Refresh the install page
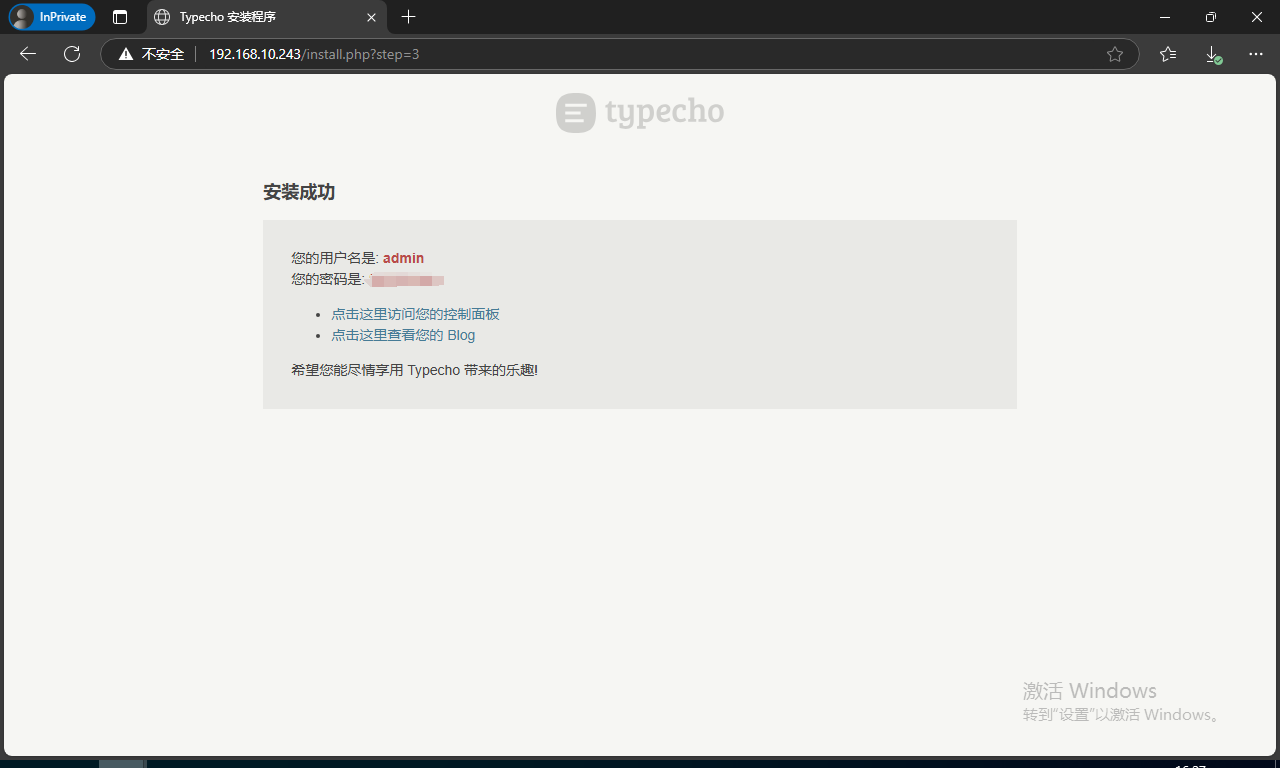Viewport: 1280px width, 768px height. coord(72,54)
